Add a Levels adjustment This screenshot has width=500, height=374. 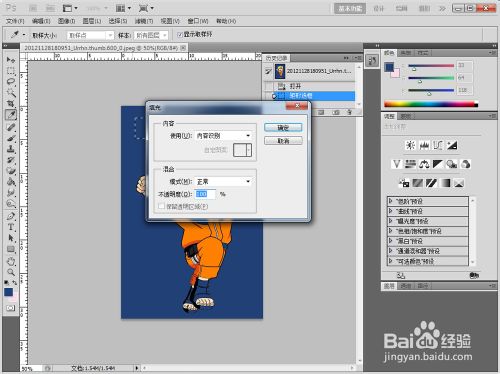pyautogui.click(x=424, y=145)
